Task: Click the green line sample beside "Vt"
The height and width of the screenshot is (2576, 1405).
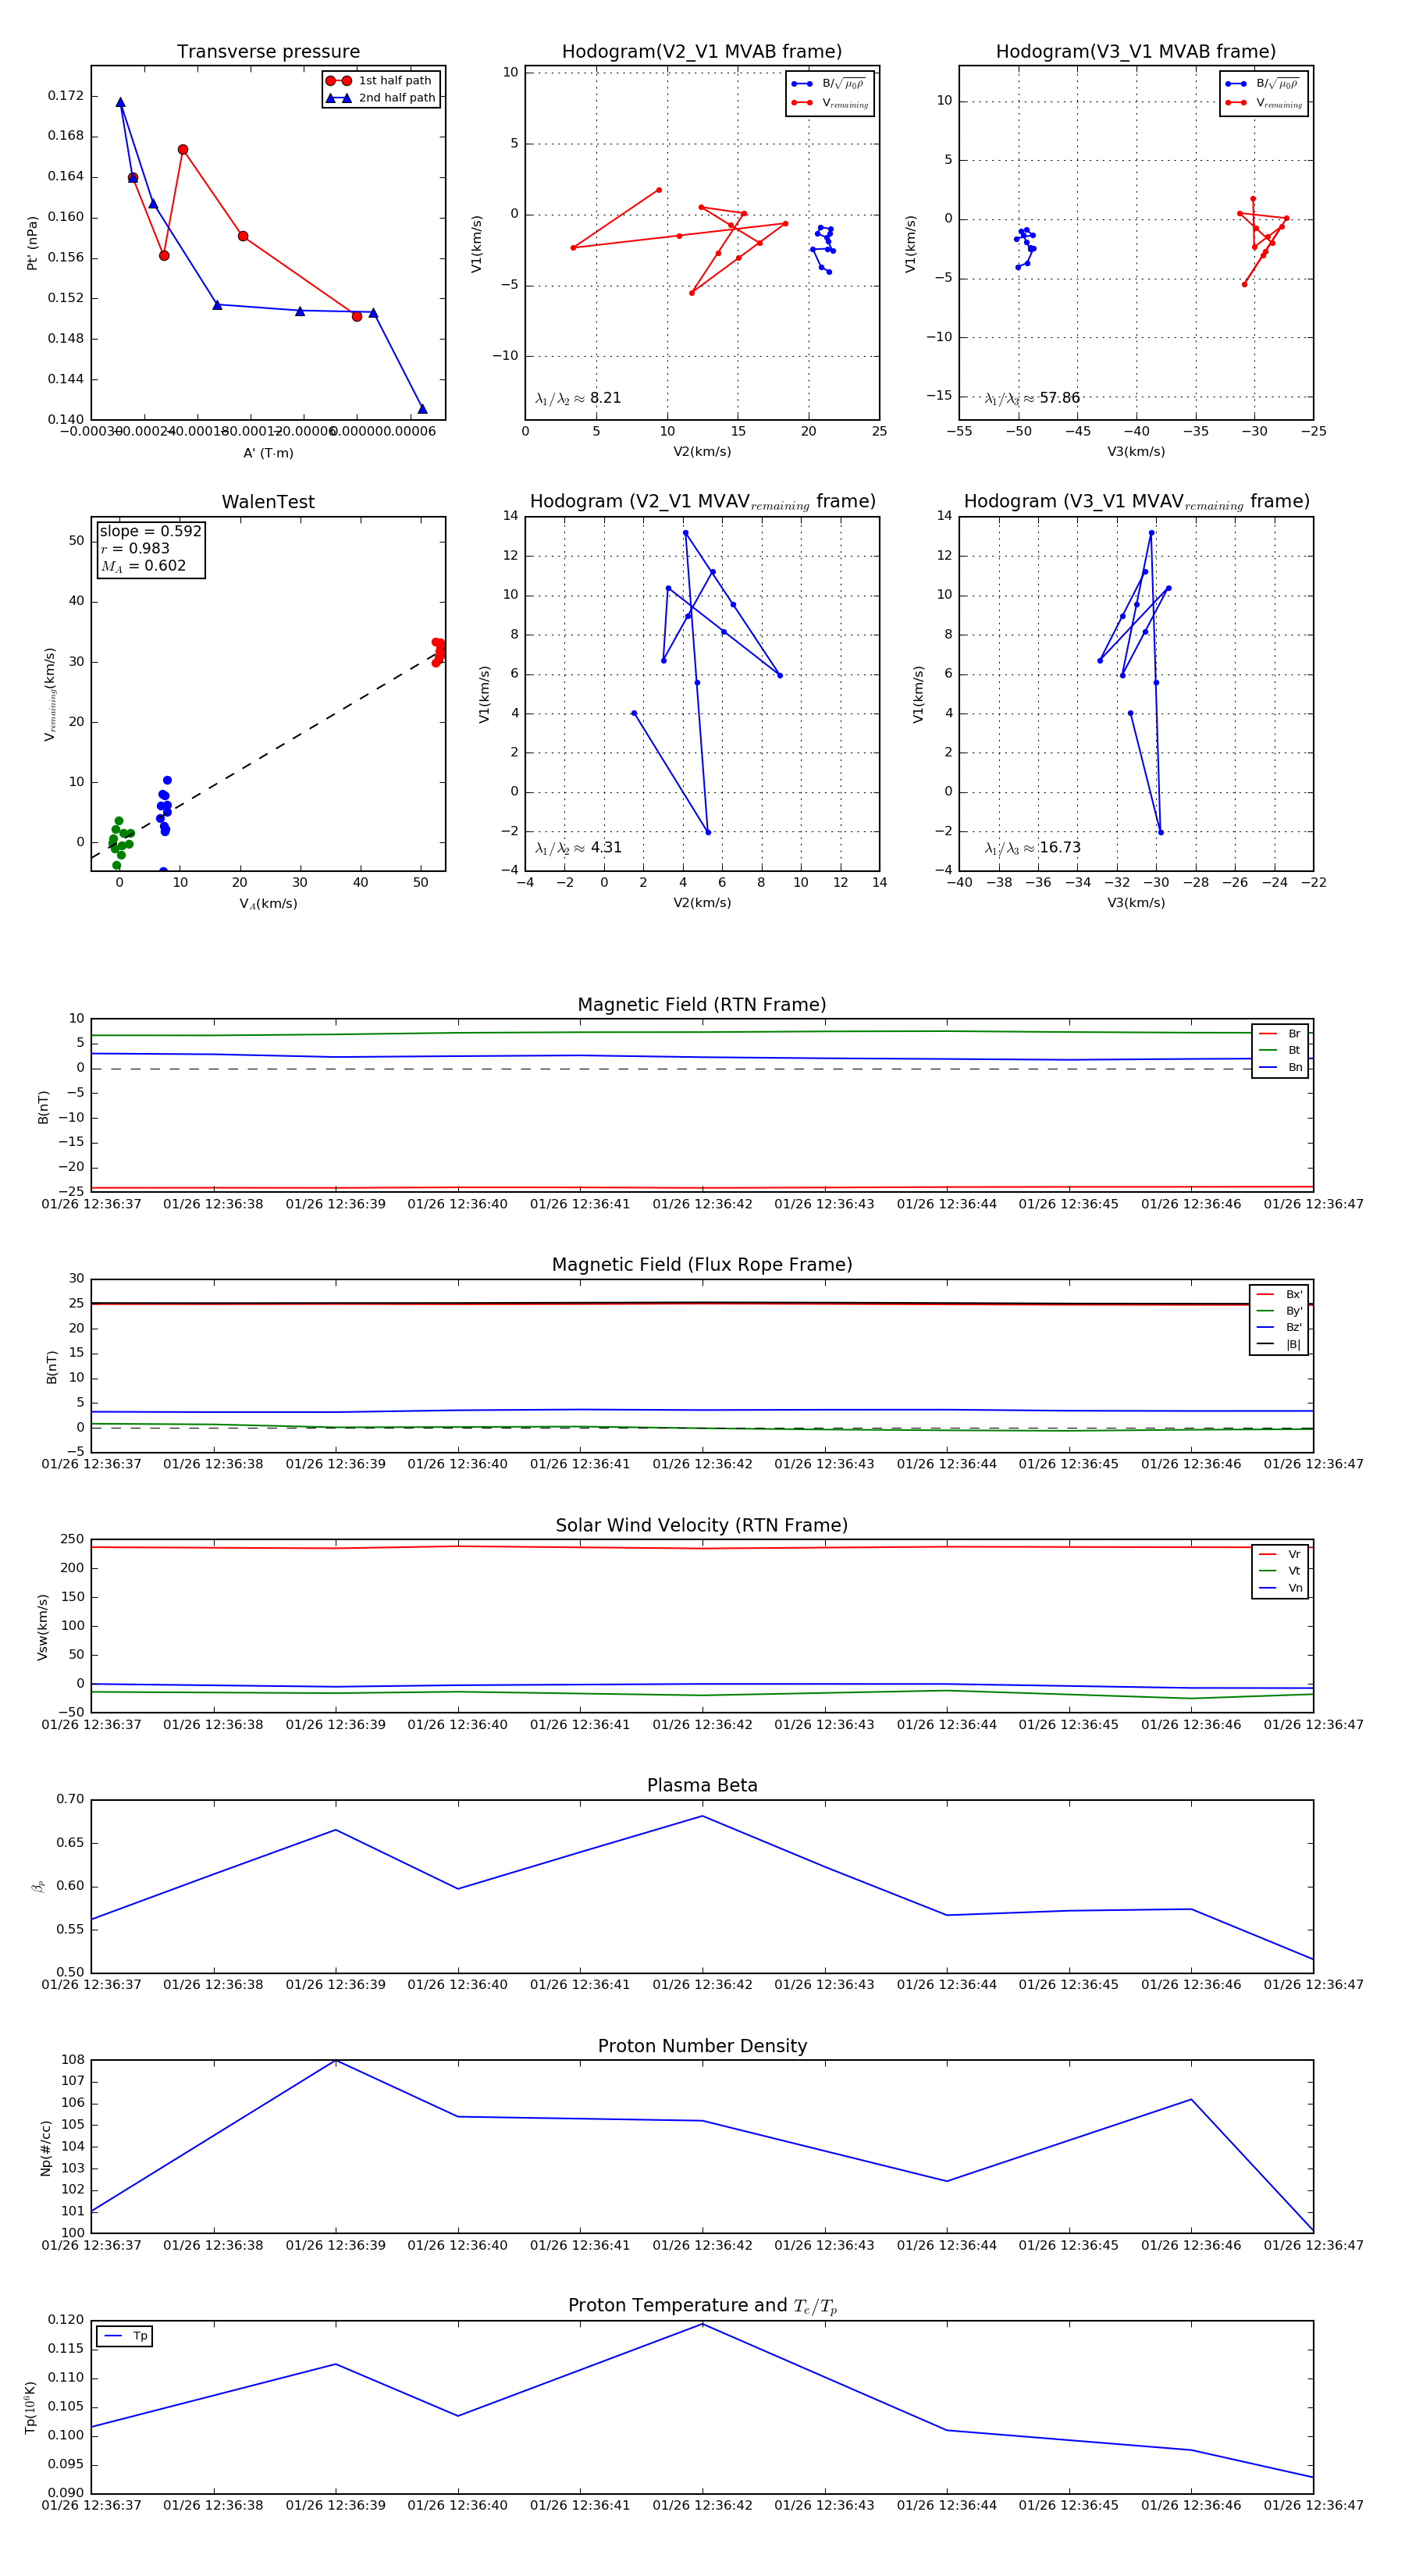Action: (x=1267, y=1571)
